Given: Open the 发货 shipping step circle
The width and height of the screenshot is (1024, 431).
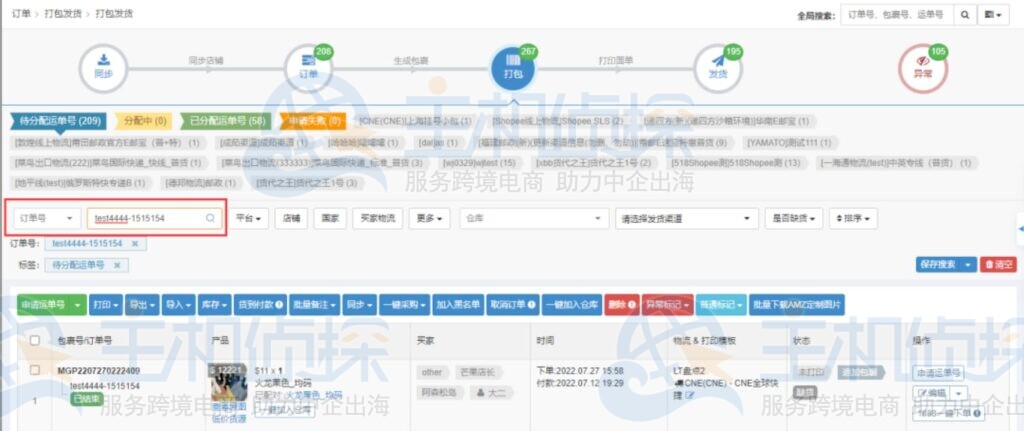Looking at the screenshot, I should [x=718, y=69].
